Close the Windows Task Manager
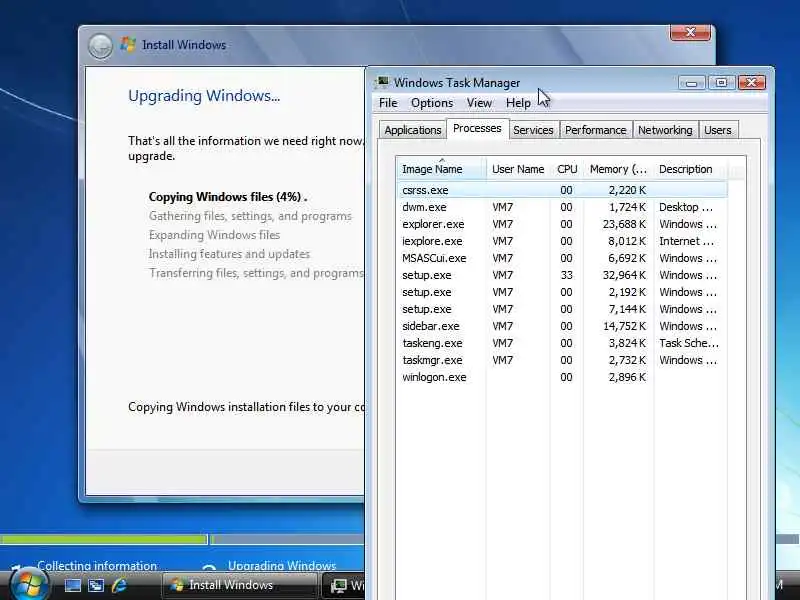The width and height of the screenshot is (800, 600). [752, 83]
